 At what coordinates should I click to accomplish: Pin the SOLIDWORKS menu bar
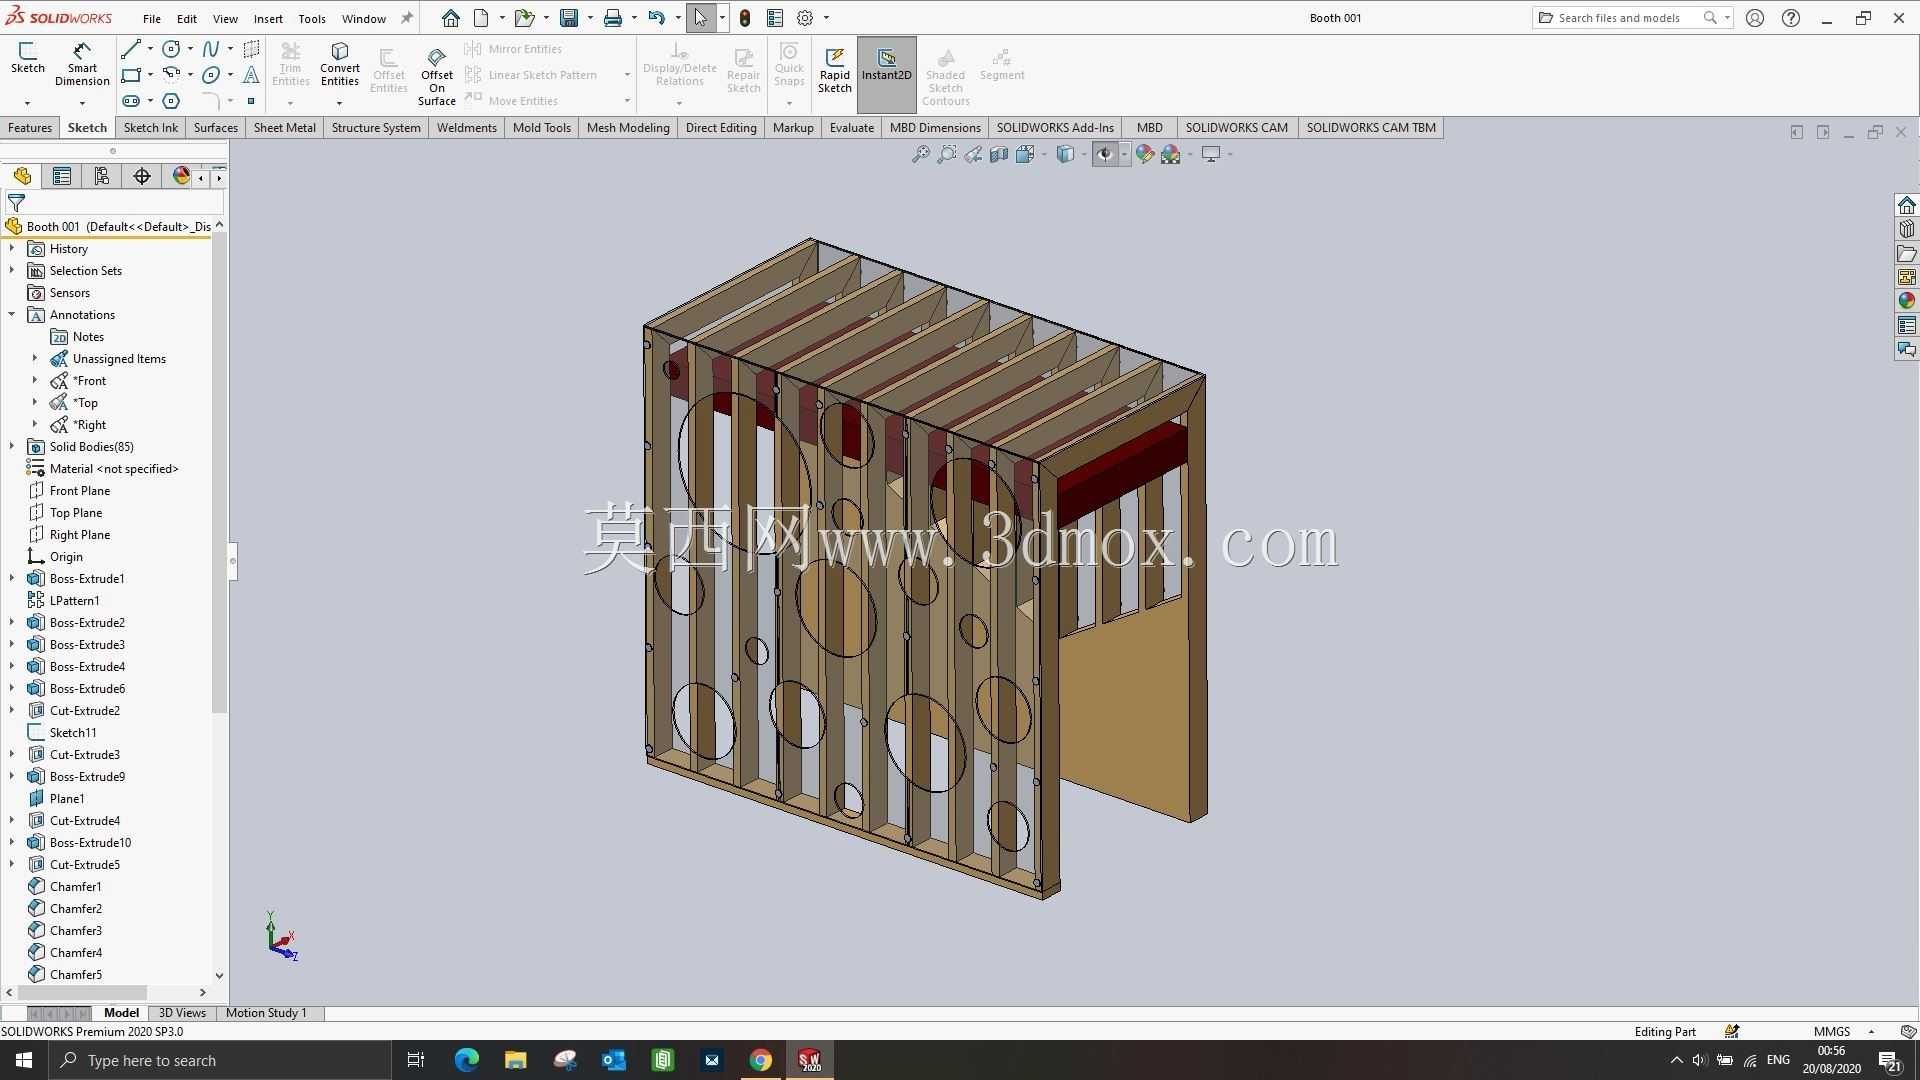coord(407,18)
